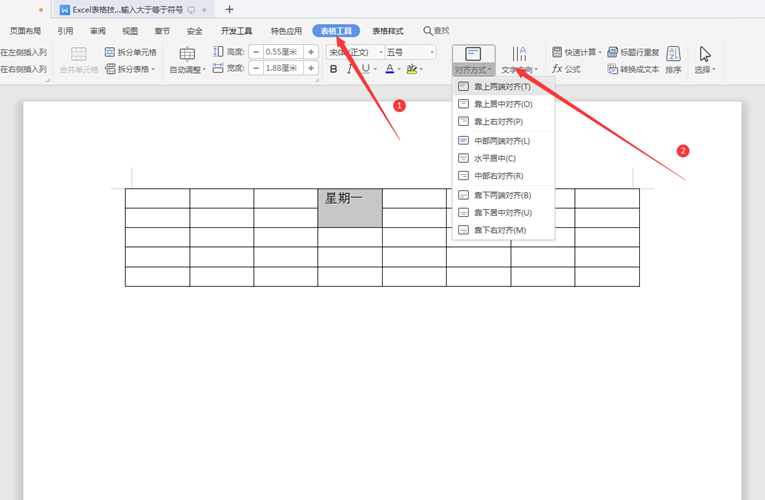Insert a formula with the fx 公式 icon
The image size is (765, 500).
click(557, 69)
